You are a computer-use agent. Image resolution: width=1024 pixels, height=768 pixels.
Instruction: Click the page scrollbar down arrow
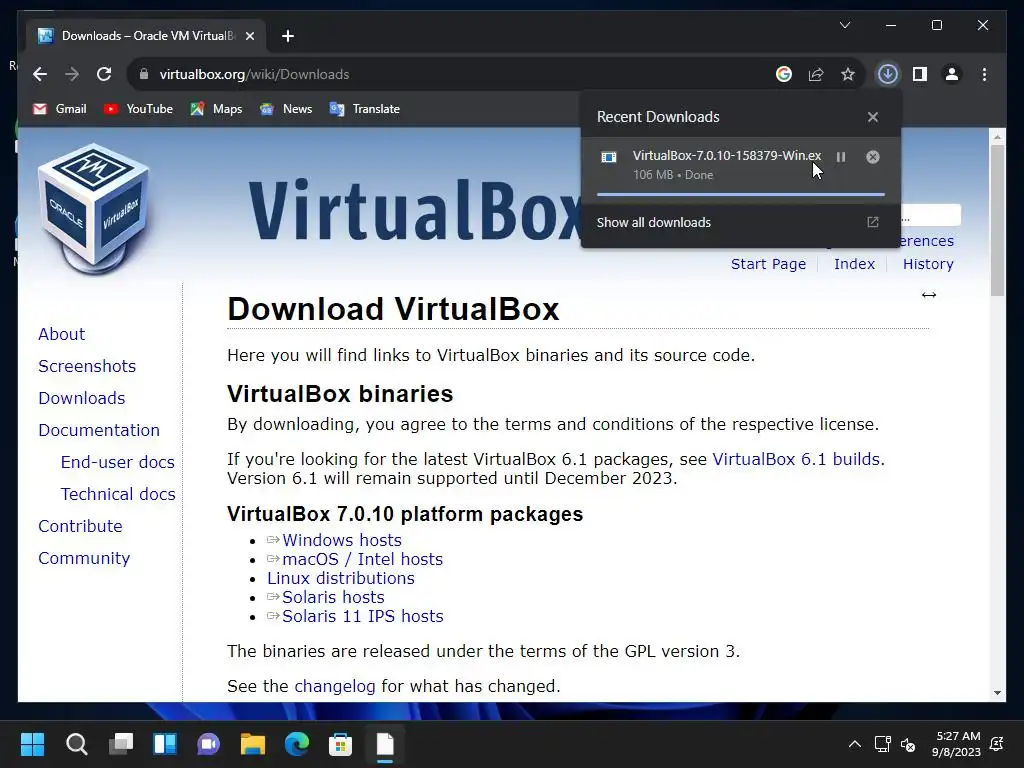(x=997, y=693)
